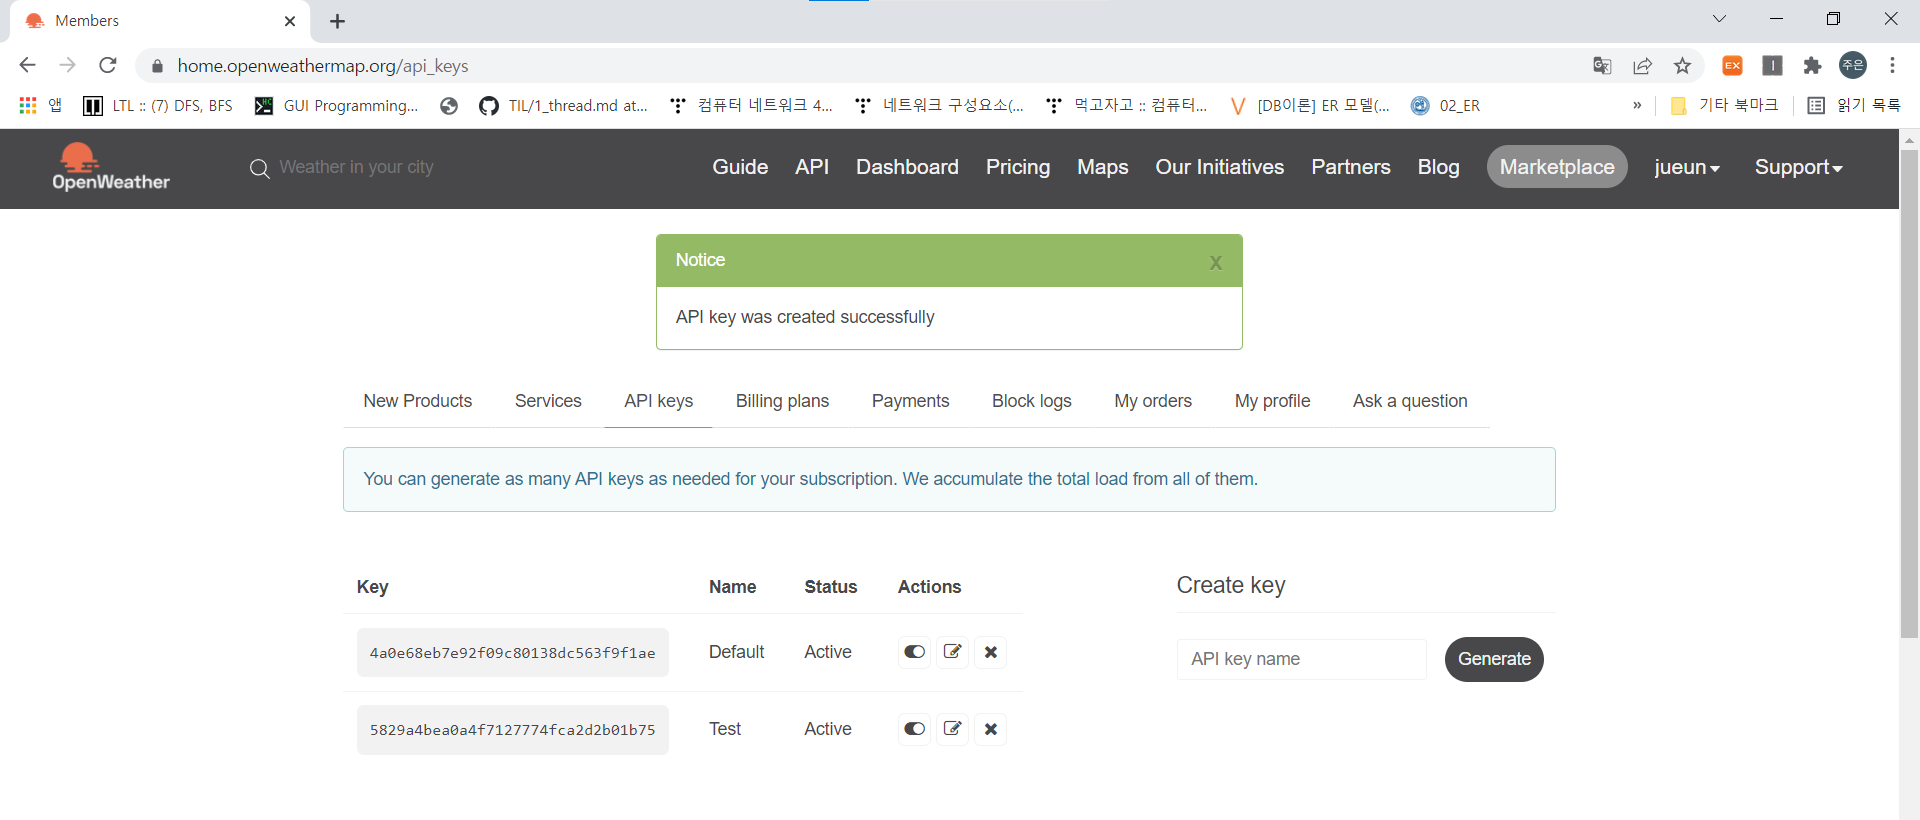
Task: Delete the Test API key
Action: click(x=991, y=729)
